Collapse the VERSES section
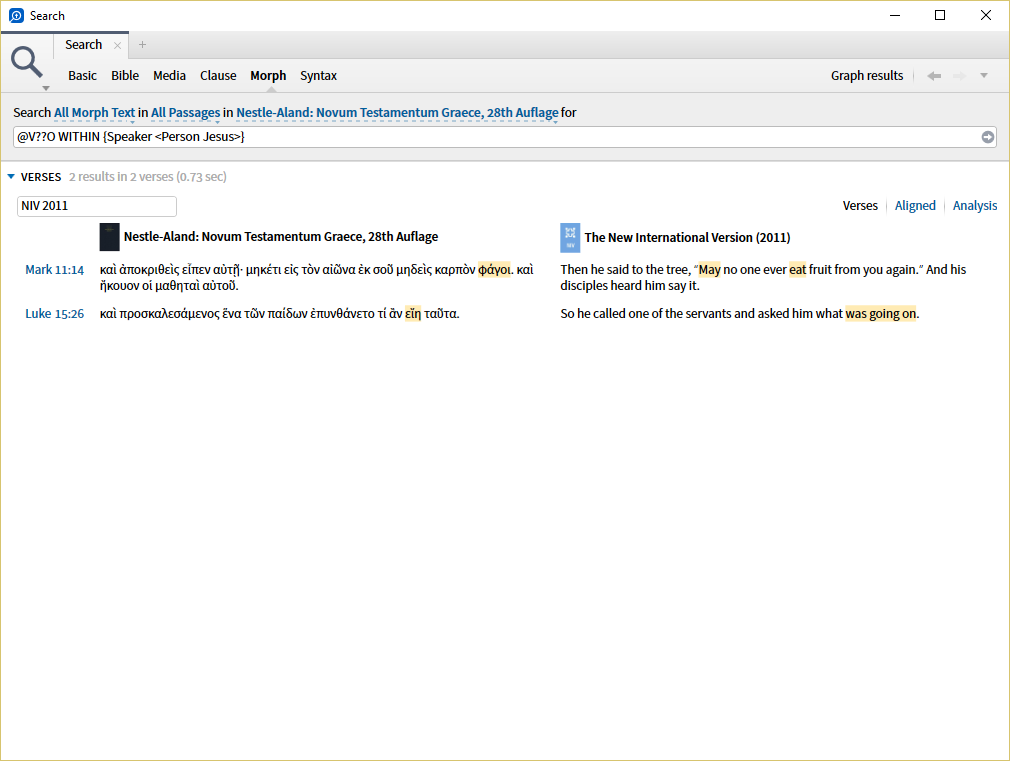This screenshot has width=1010, height=761. (x=11, y=177)
